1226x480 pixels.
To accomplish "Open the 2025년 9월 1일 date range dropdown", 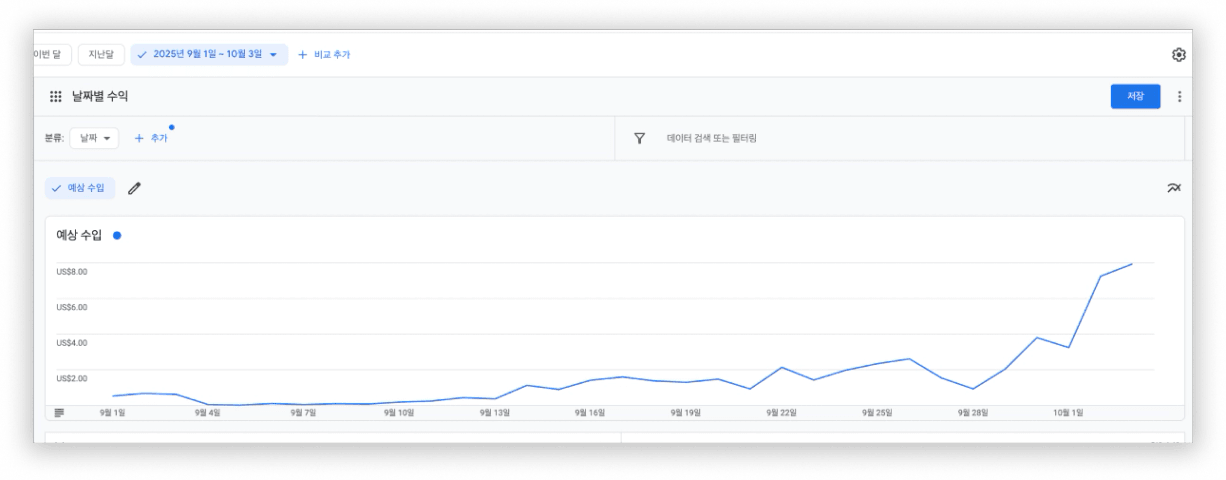I will click(209, 55).
